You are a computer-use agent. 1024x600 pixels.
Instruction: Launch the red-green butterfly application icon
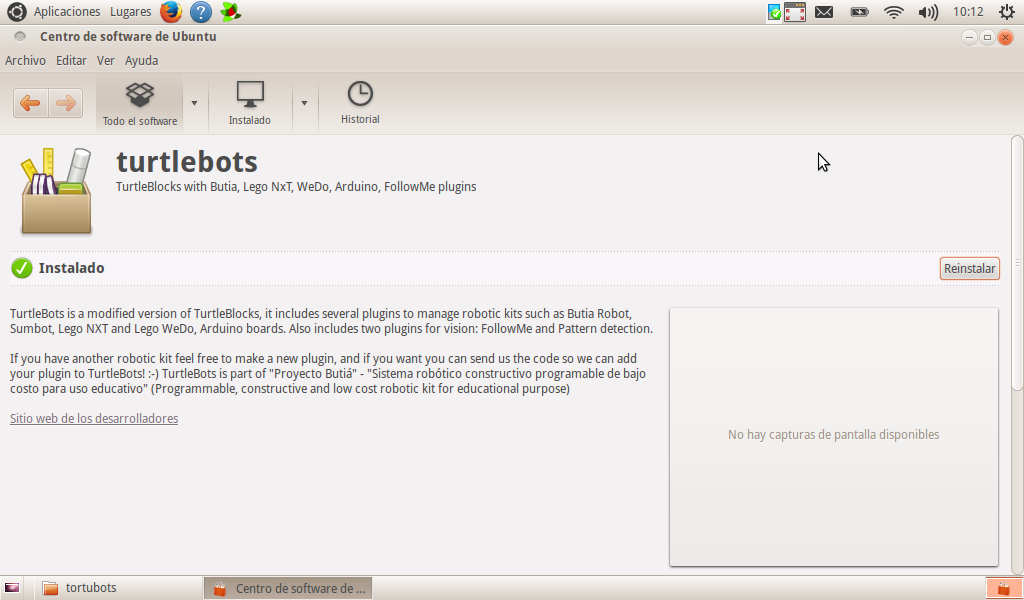coord(231,12)
